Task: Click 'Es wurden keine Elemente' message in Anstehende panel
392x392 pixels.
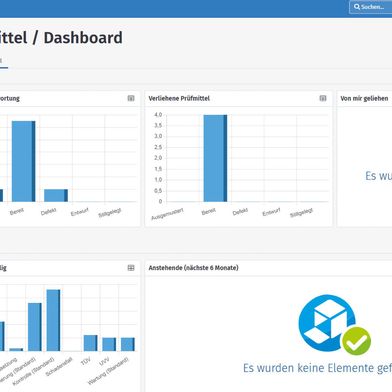Action: point(317,368)
